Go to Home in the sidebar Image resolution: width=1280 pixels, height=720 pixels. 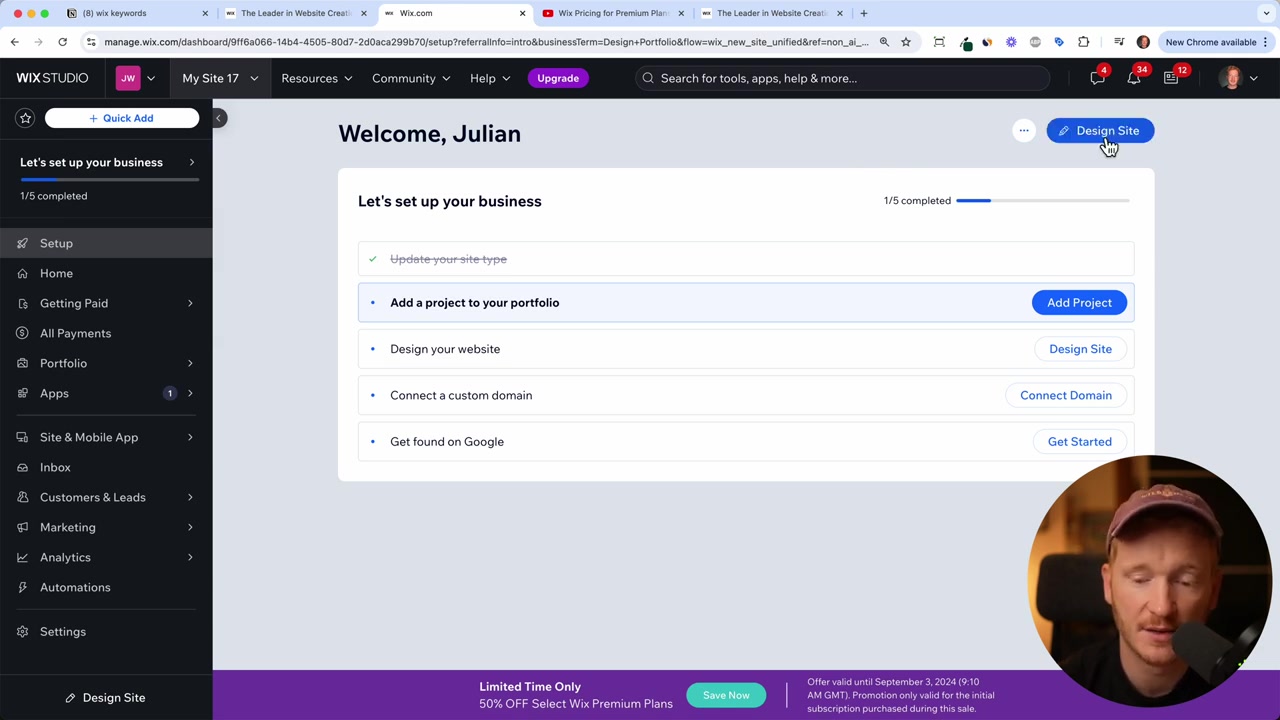pos(106,273)
